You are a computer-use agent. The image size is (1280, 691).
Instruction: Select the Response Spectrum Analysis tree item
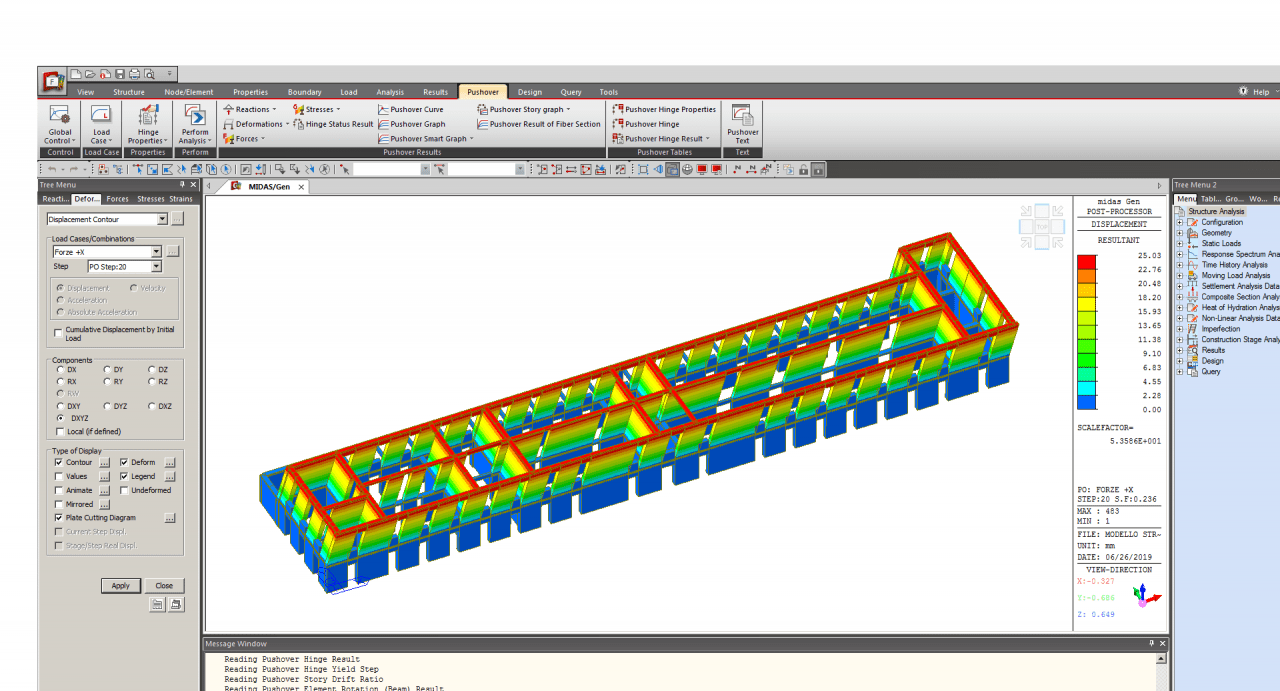pyautogui.click(x=1240, y=254)
